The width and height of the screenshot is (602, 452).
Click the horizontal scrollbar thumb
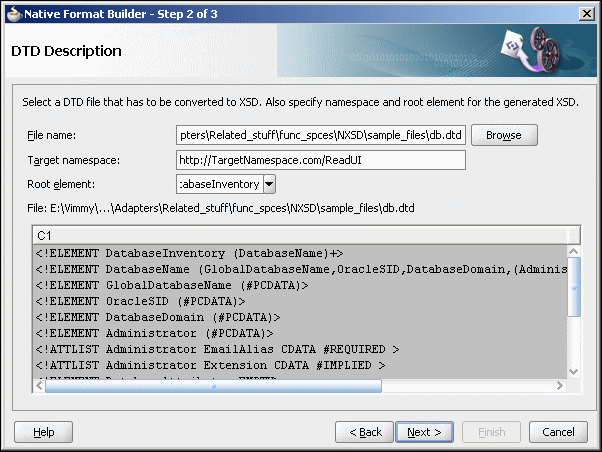click(x=213, y=386)
